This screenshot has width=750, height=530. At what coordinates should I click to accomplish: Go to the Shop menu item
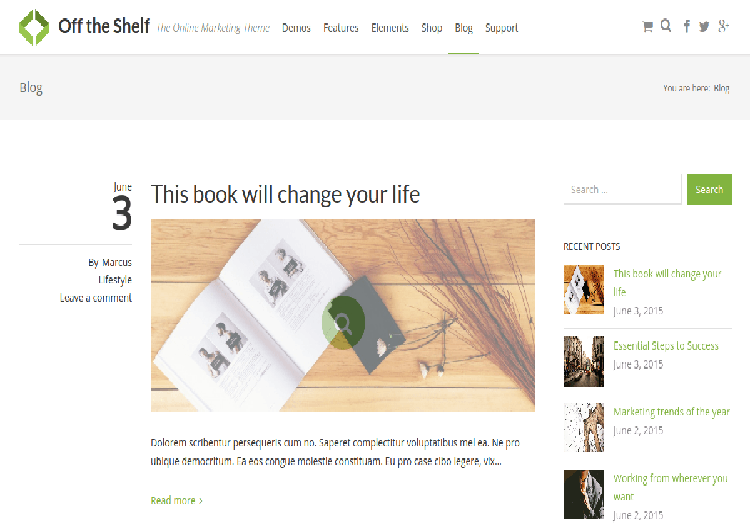pos(431,28)
